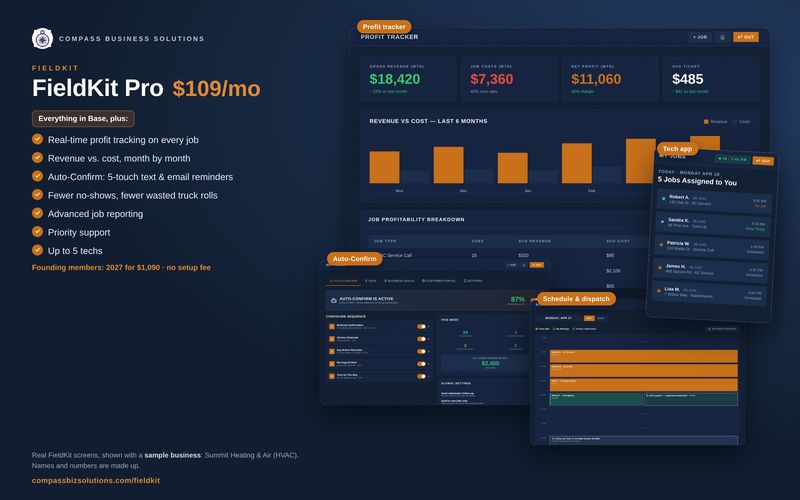Open the Settings tab in the Auto-Confirm window
This screenshot has width=800, height=500.
click(473, 281)
